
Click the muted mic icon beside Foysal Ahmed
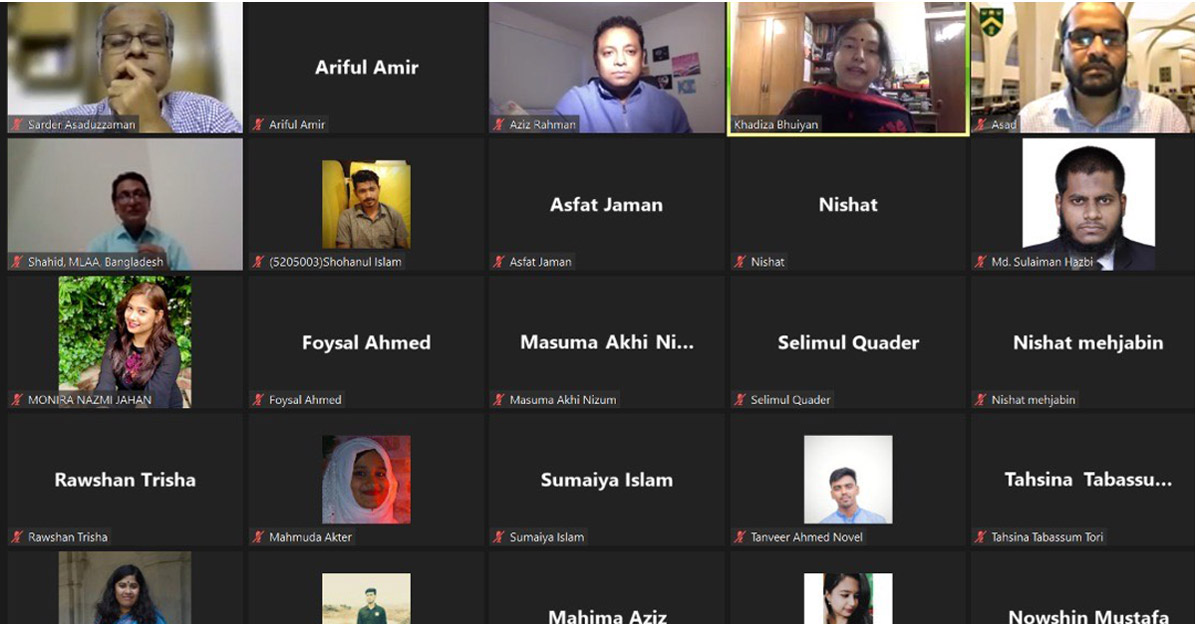click(258, 400)
